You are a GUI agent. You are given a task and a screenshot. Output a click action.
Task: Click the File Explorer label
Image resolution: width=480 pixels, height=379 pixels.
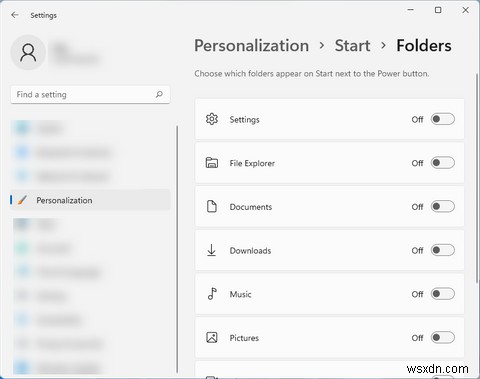point(252,163)
